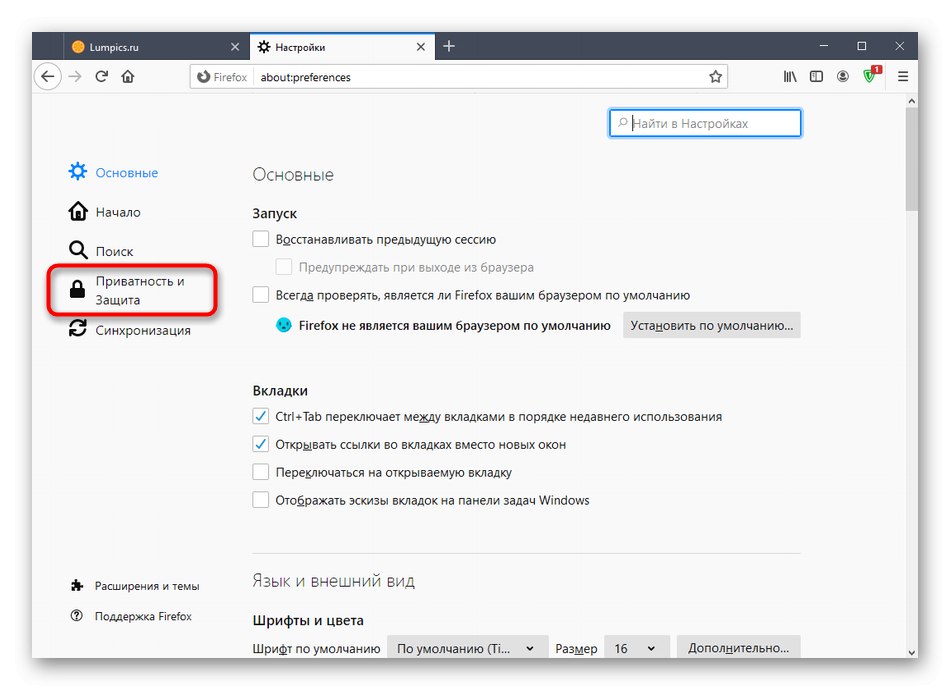This screenshot has width=950, height=690.
Task: Click Установить по умолчанию button
Action: pos(711,325)
